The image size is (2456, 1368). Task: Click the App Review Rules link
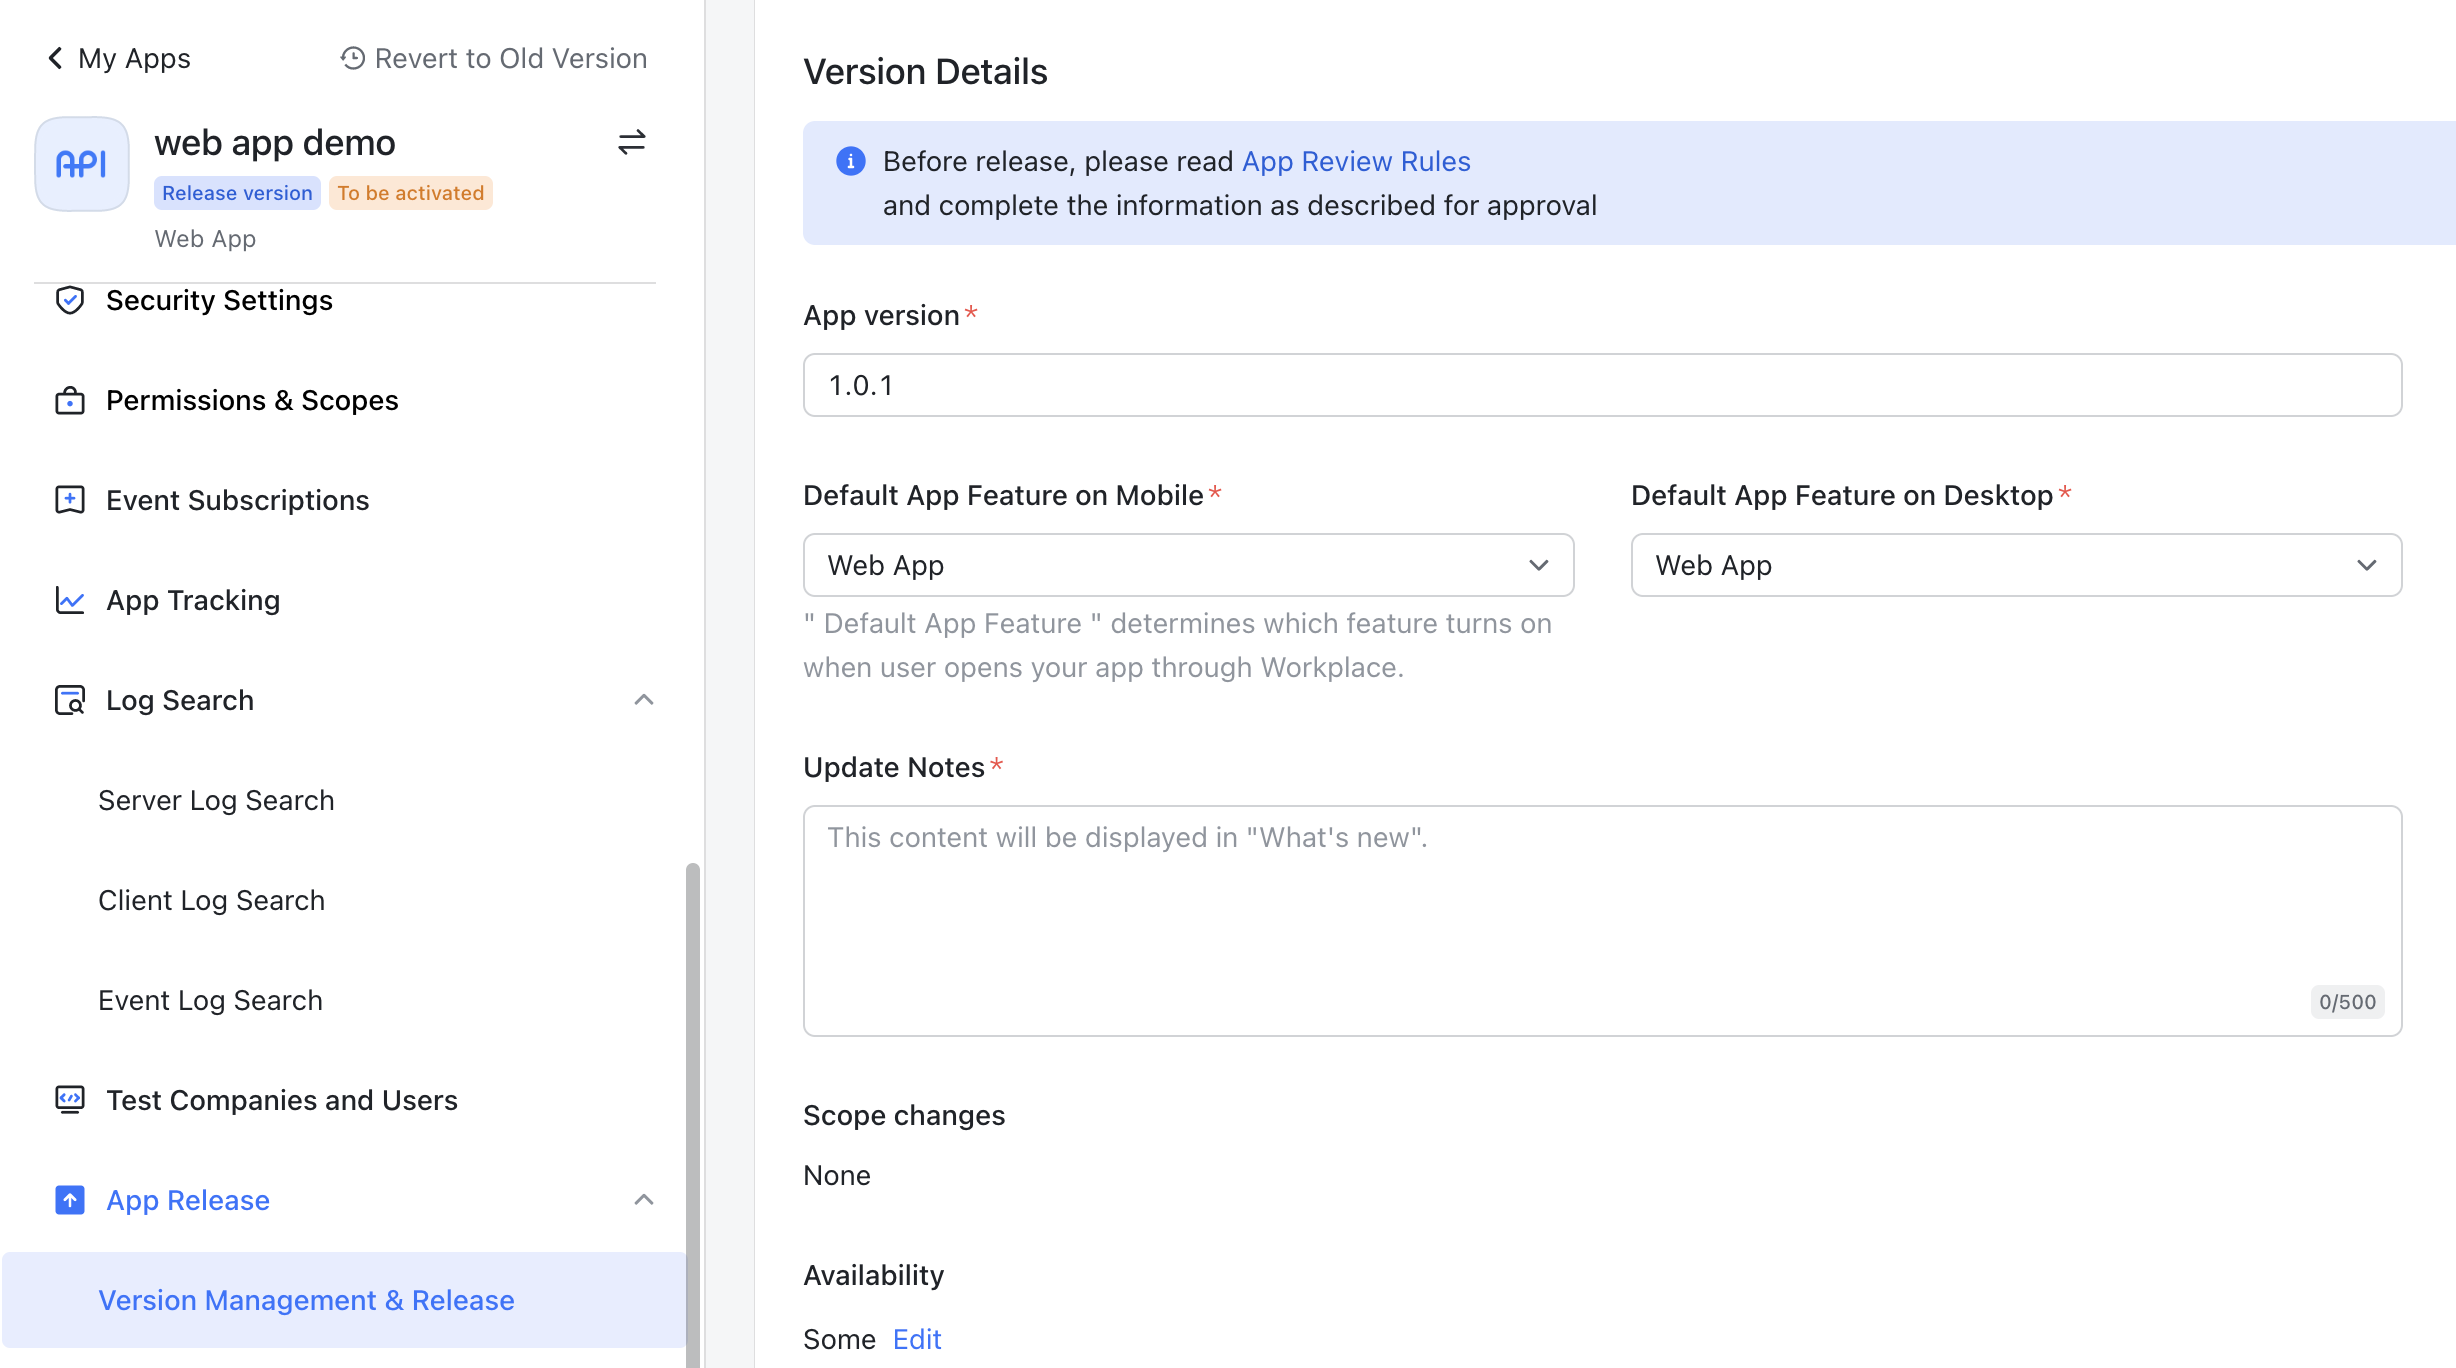click(1356, 160)
